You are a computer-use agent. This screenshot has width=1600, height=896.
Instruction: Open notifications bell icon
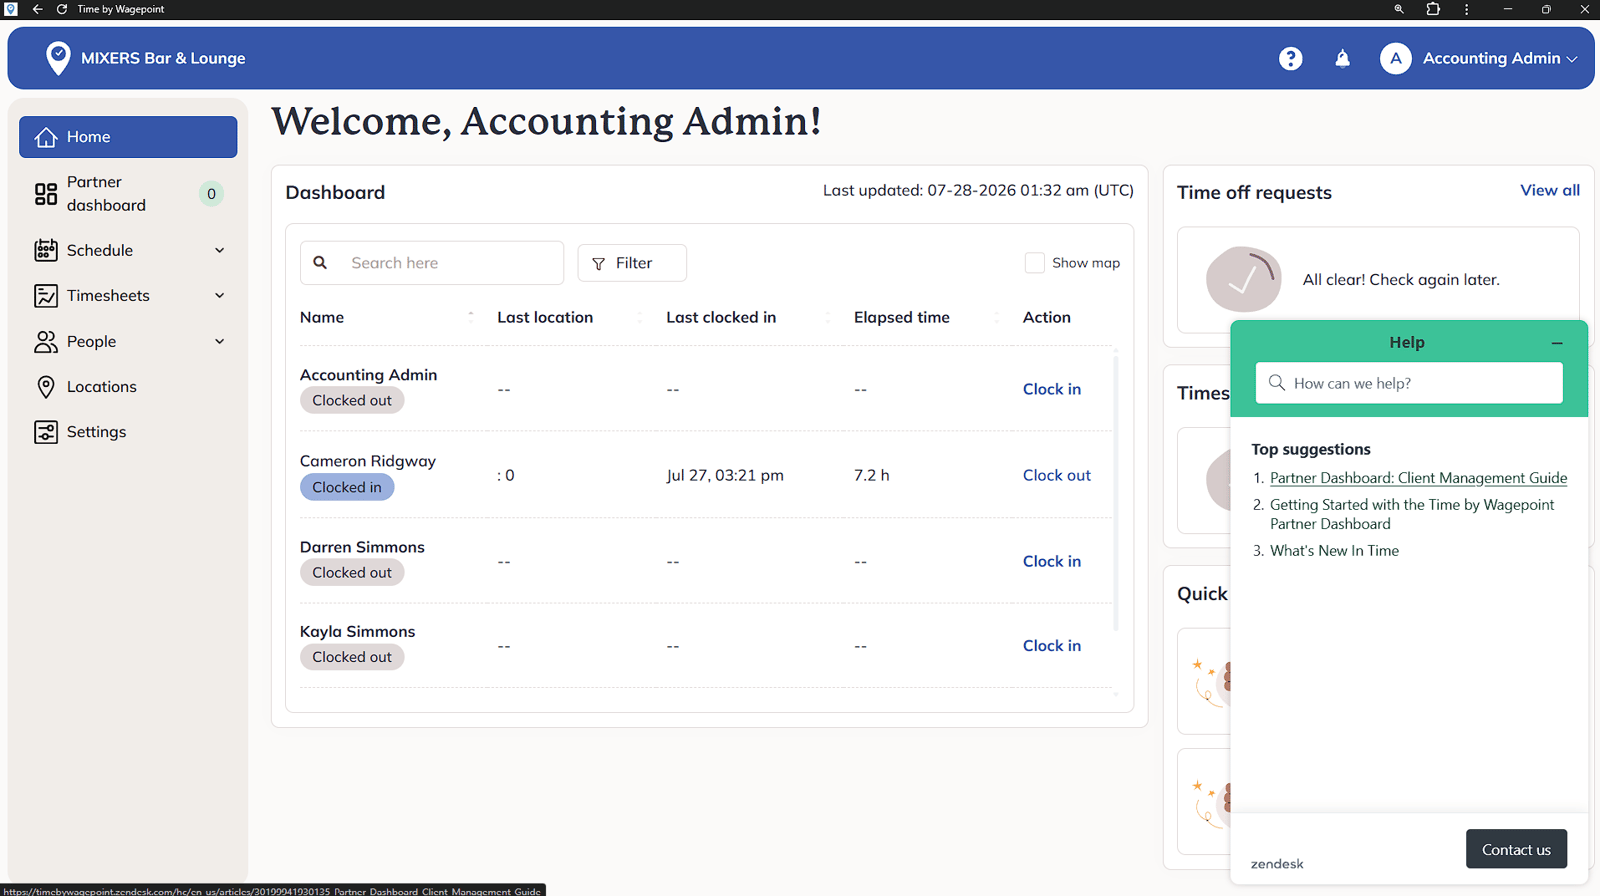[1342, 59]
